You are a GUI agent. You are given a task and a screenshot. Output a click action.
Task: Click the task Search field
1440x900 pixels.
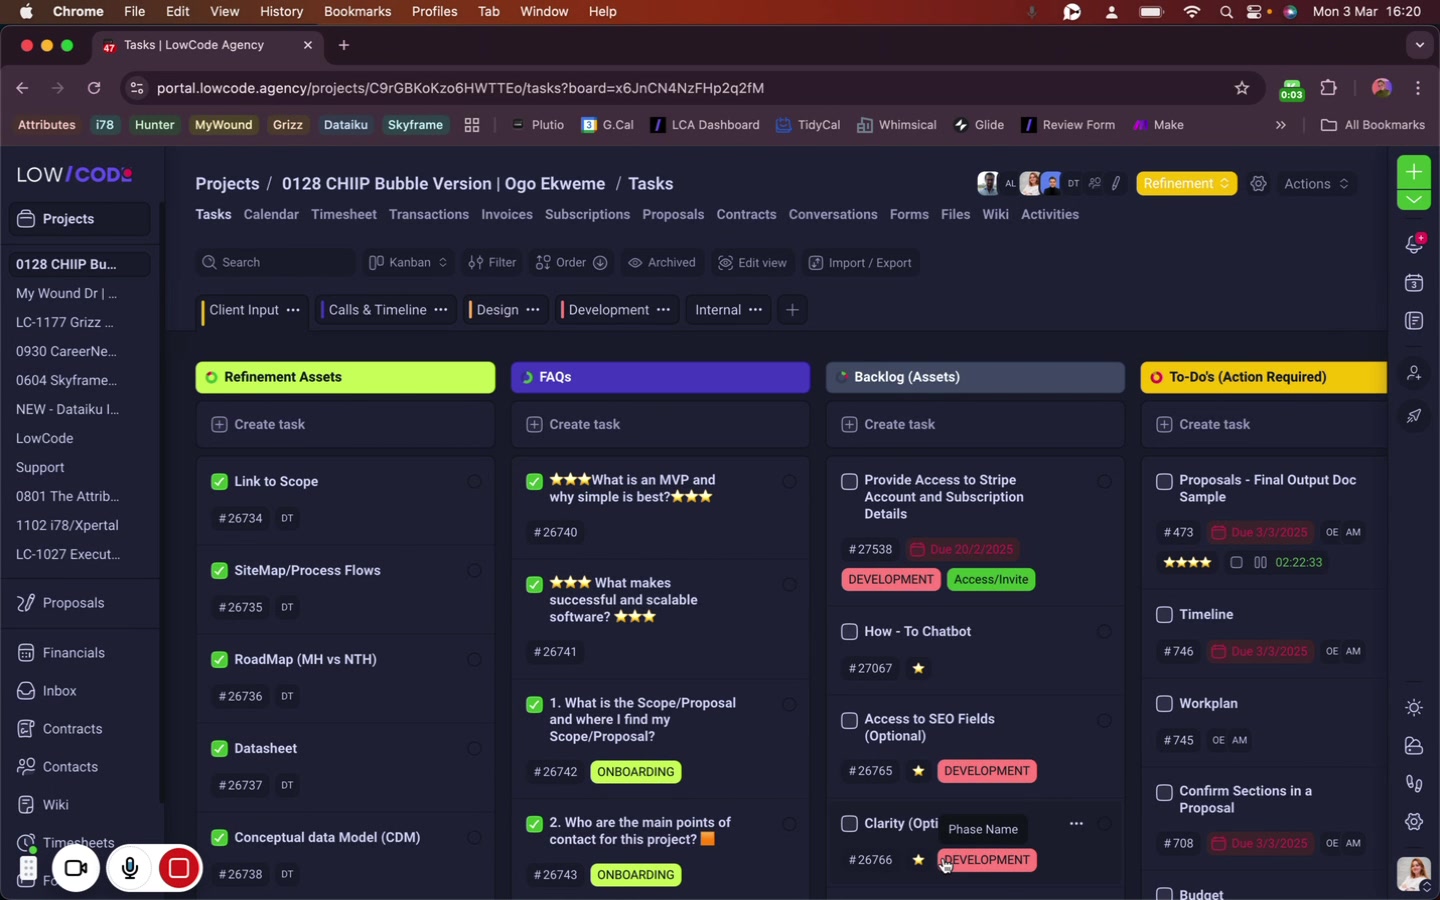pos(275,263)
